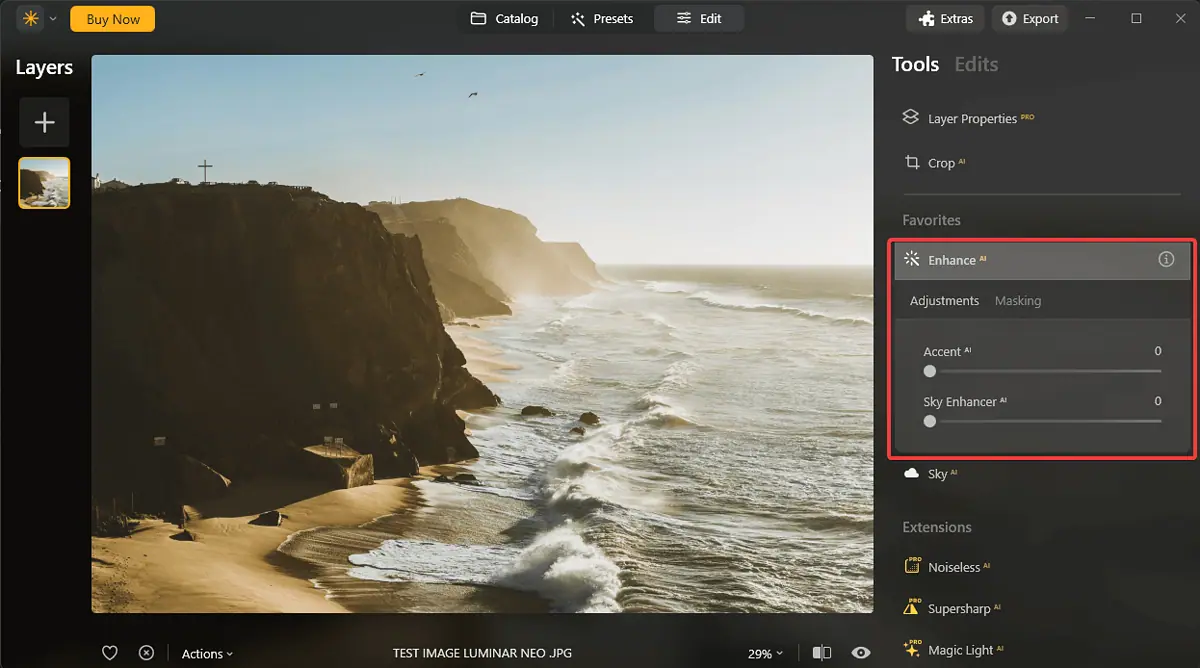Screen dimensions: 1200x668
Task: Switch to the Catalog tab
Action: (x=505, y=19)
